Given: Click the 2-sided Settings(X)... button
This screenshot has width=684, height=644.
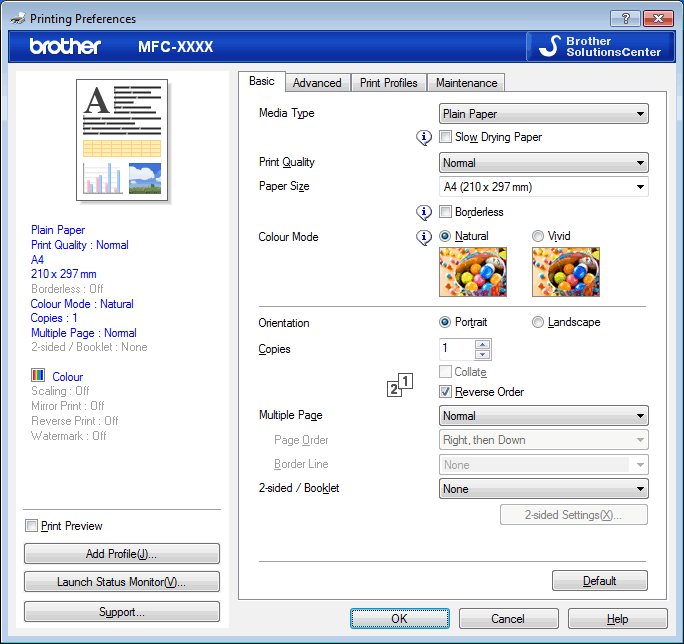Looking at the screenshot, I should pos(574,515).
